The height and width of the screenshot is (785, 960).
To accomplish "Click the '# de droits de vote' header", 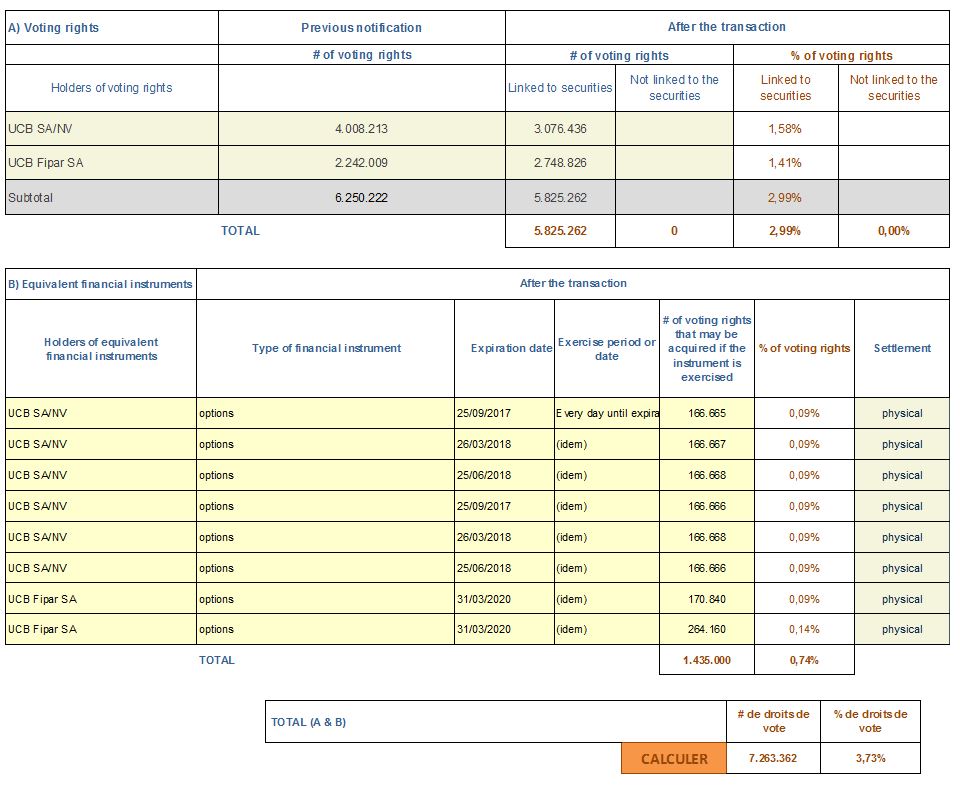I will click(773, 721).
